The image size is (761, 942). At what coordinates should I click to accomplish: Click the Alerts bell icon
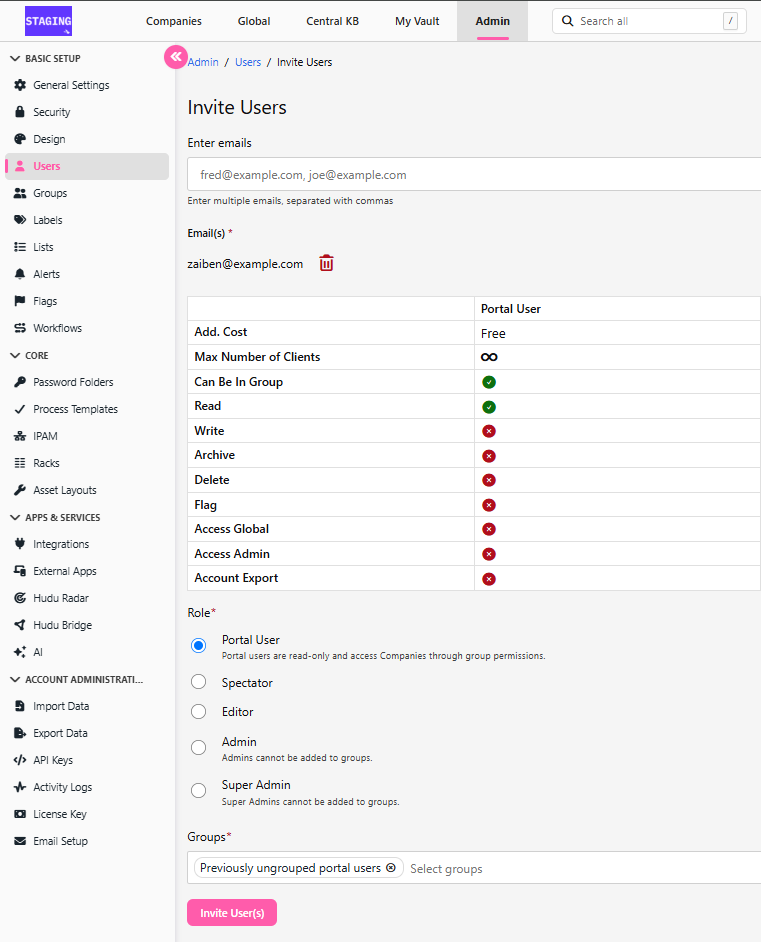[20, 275]
